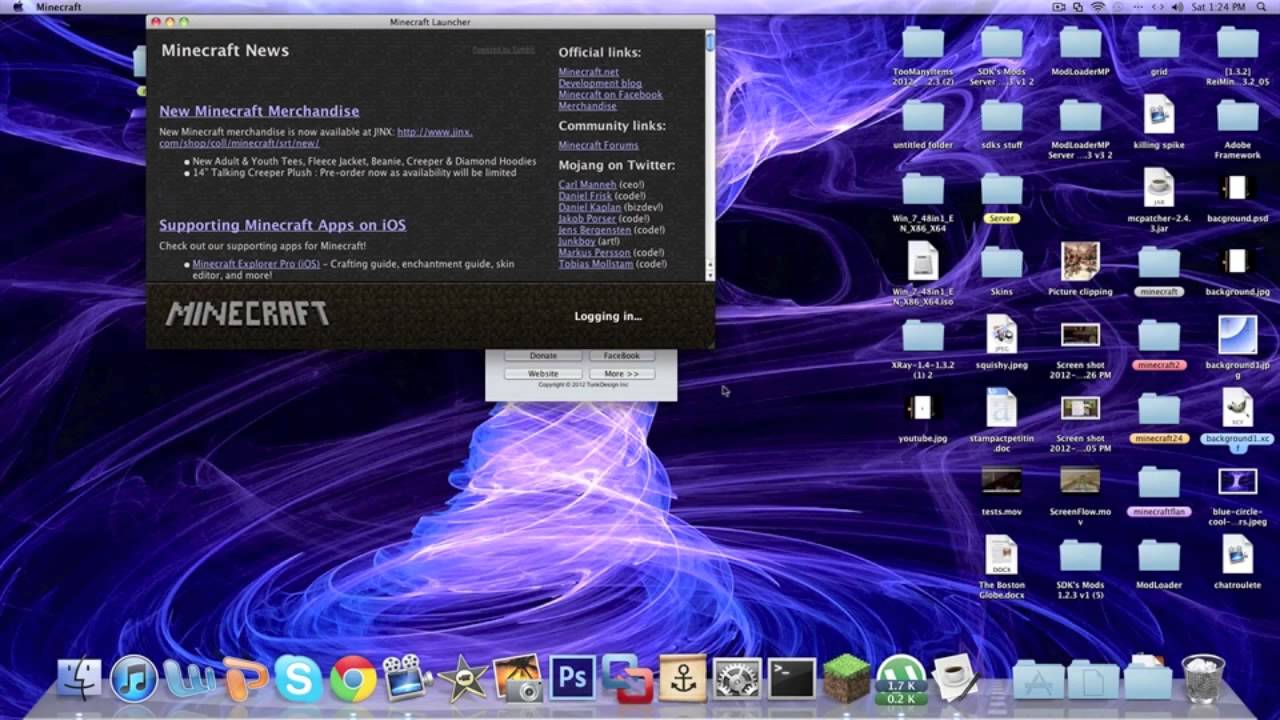
Task: Open the Development blog link
Action: point(600,83)
